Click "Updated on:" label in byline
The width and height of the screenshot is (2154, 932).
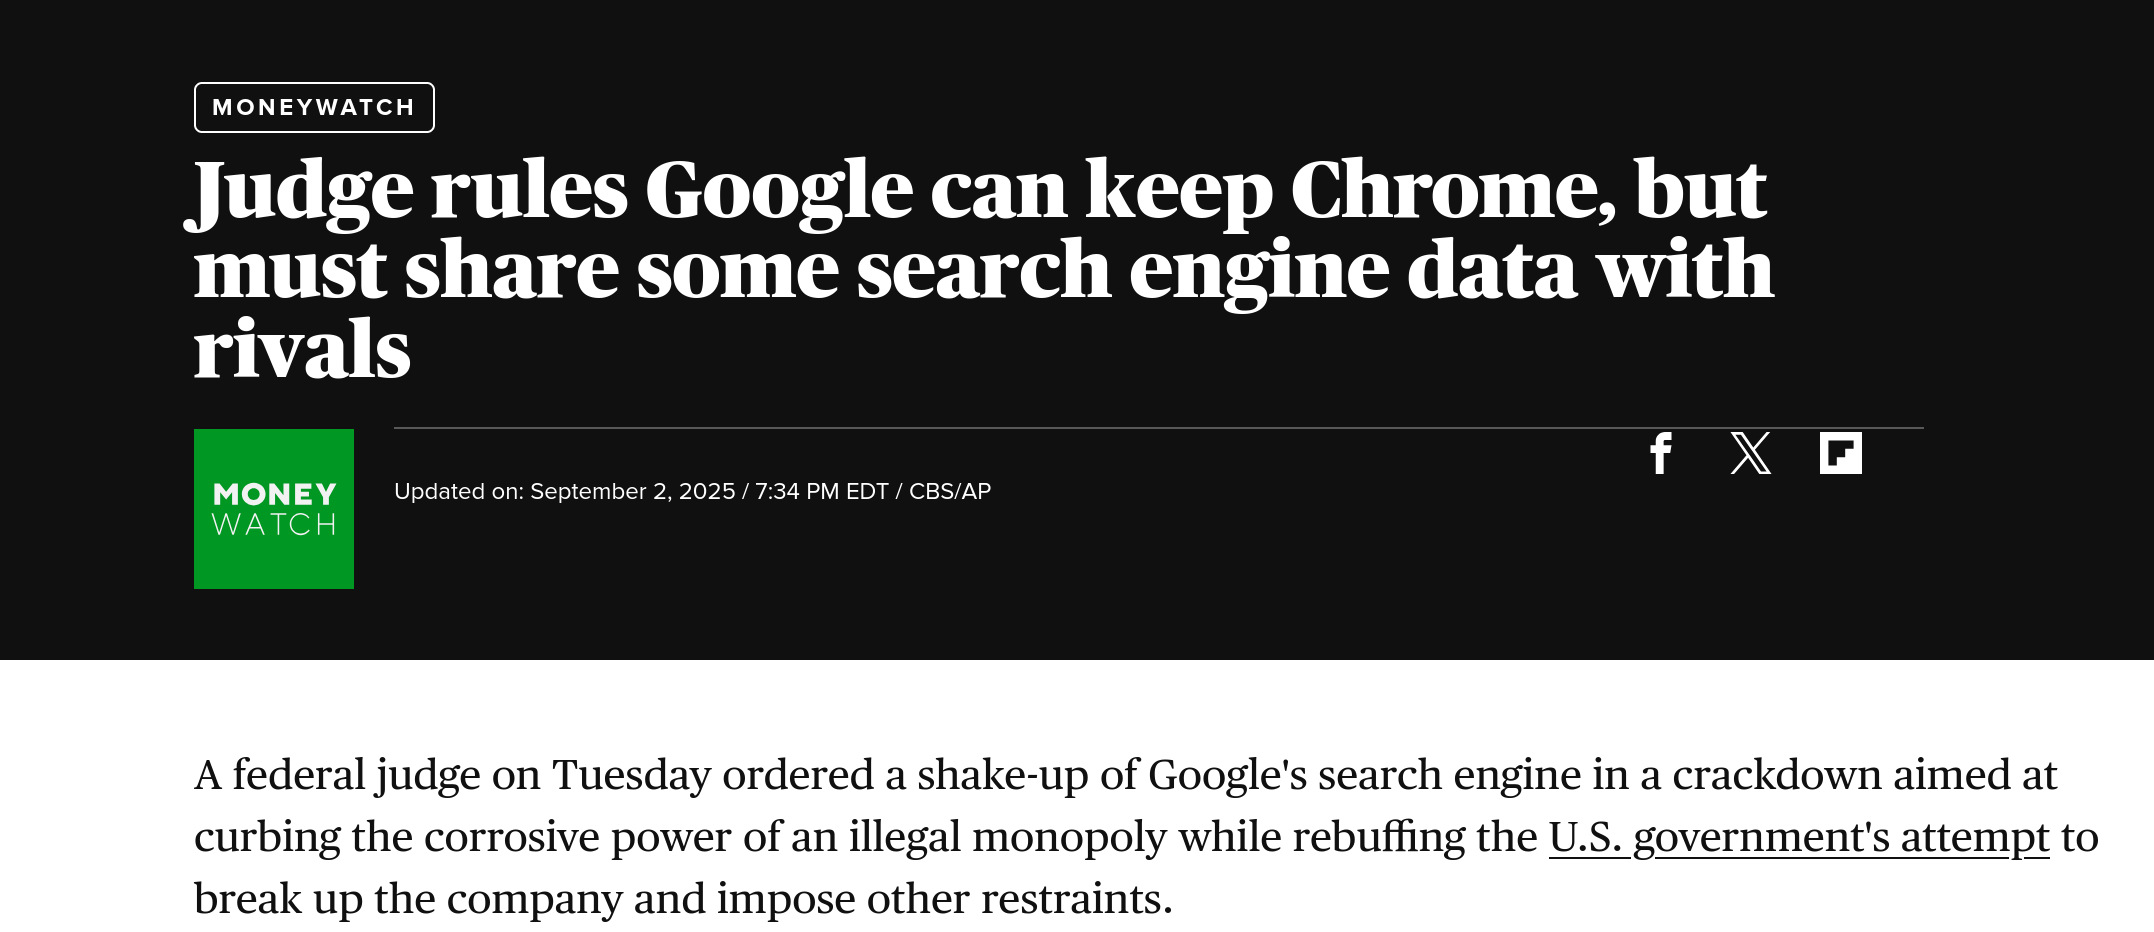point(459,491)
